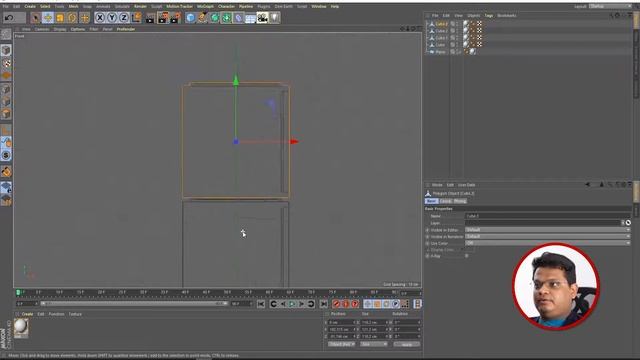Add a Camera object from toolbar
The width and height of the screenshot is (640, 360).
(x=262, y=18)
